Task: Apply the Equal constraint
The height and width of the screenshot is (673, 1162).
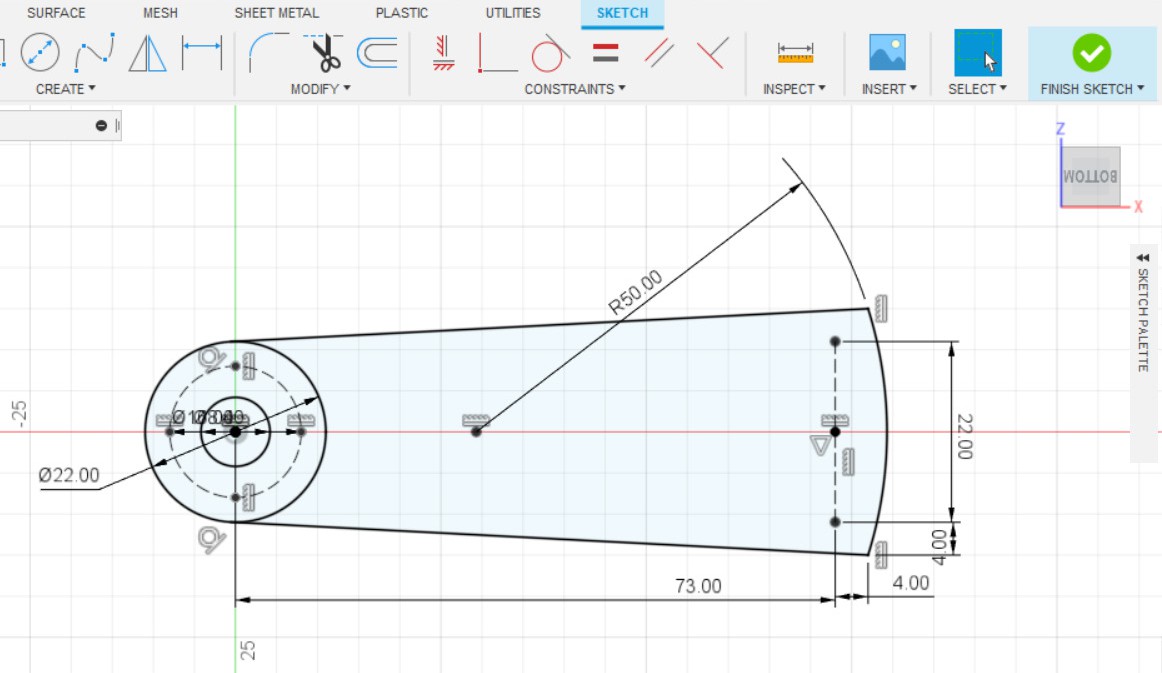Action: 605,52
